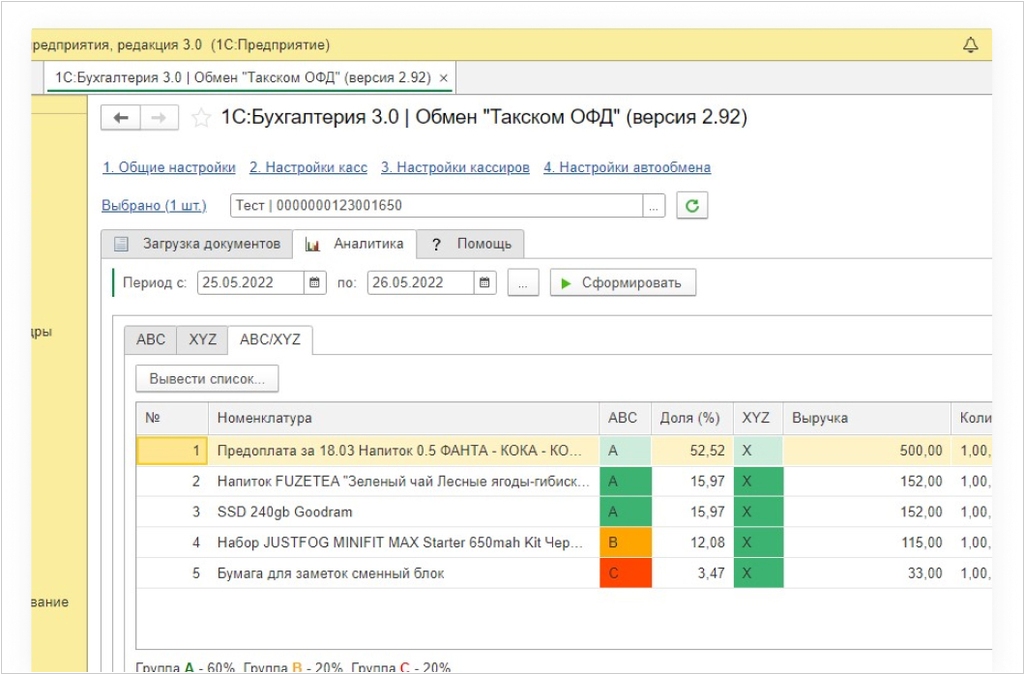Select the ABC analysis tab

(x=151, y=340)
